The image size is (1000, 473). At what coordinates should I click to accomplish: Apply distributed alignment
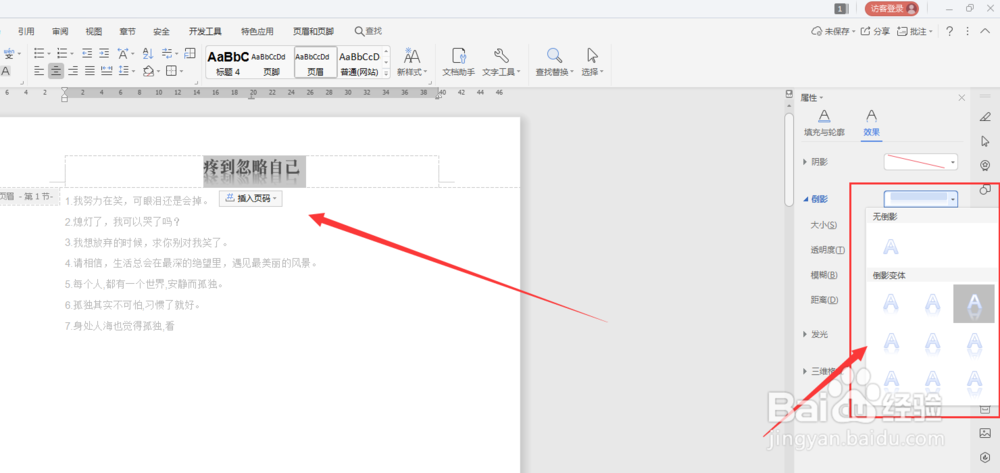107,71
